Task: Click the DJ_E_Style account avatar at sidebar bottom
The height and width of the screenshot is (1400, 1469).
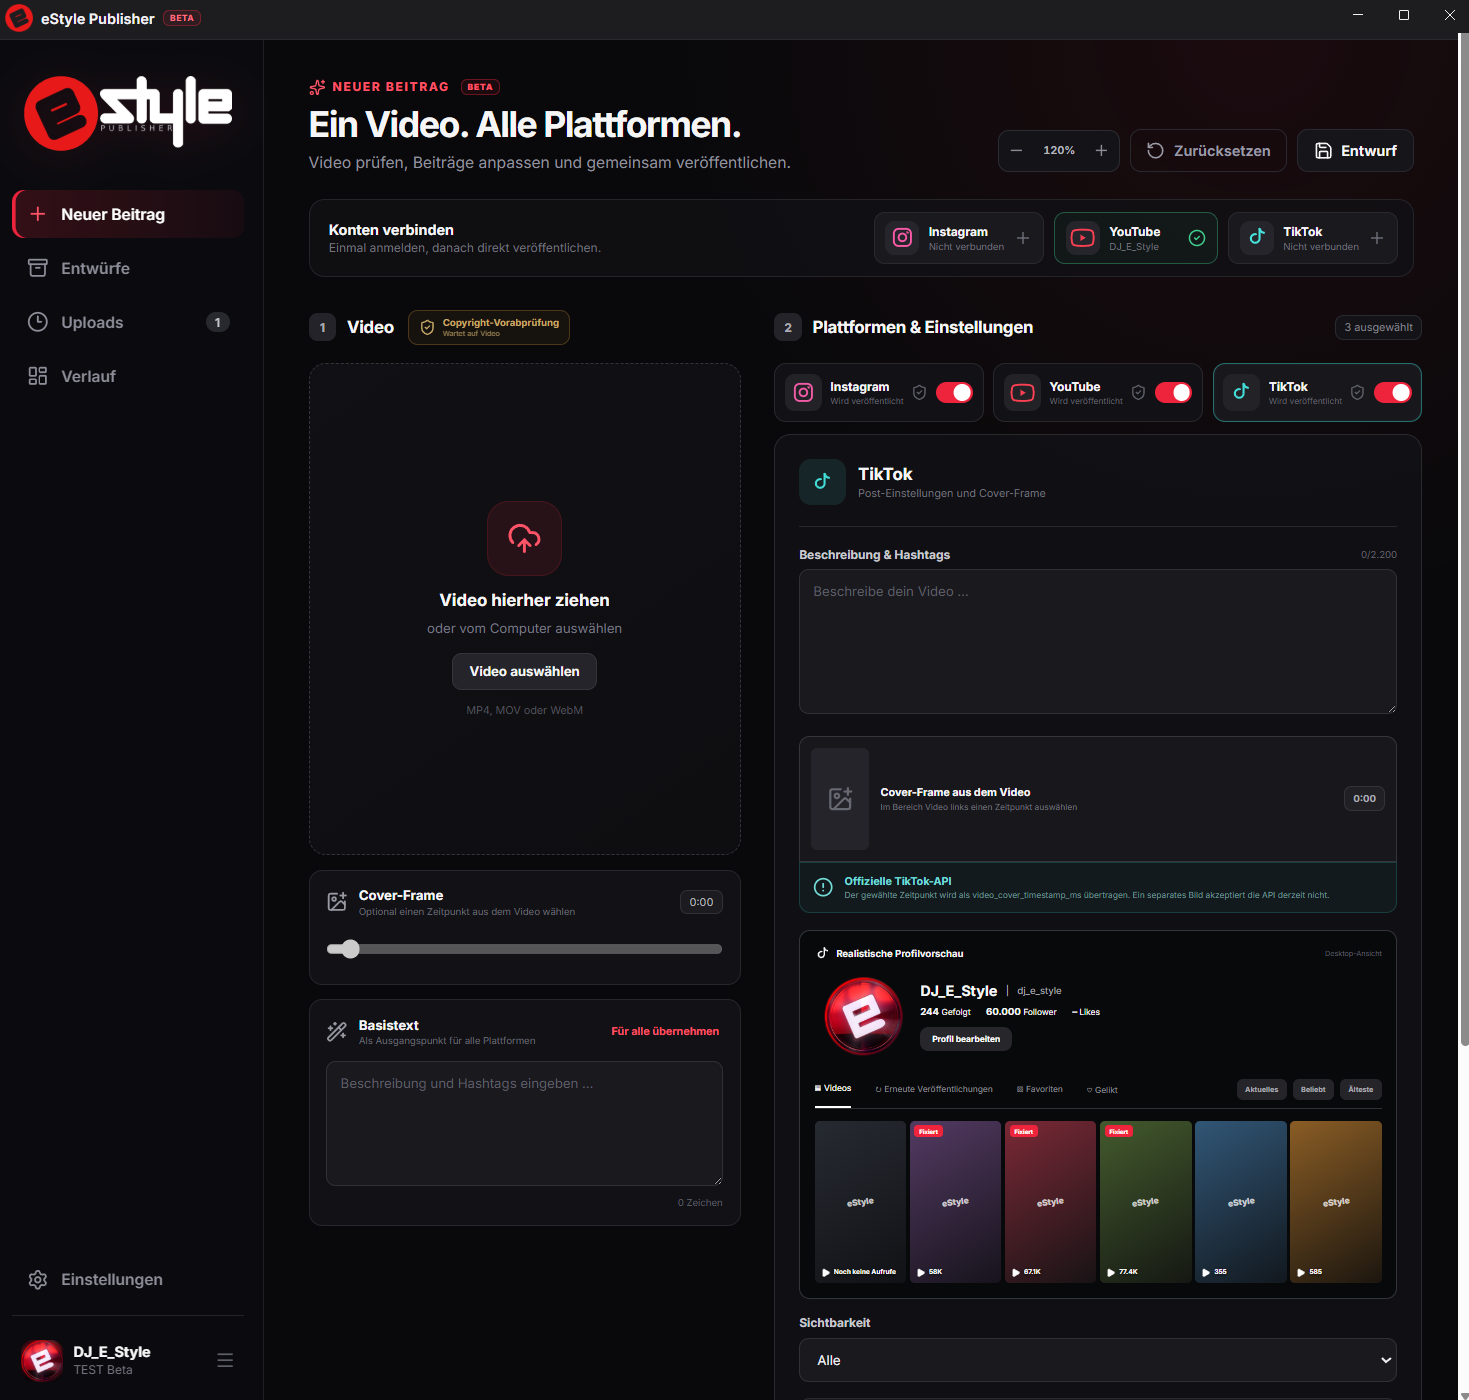Action: (x=42, y=1360)
